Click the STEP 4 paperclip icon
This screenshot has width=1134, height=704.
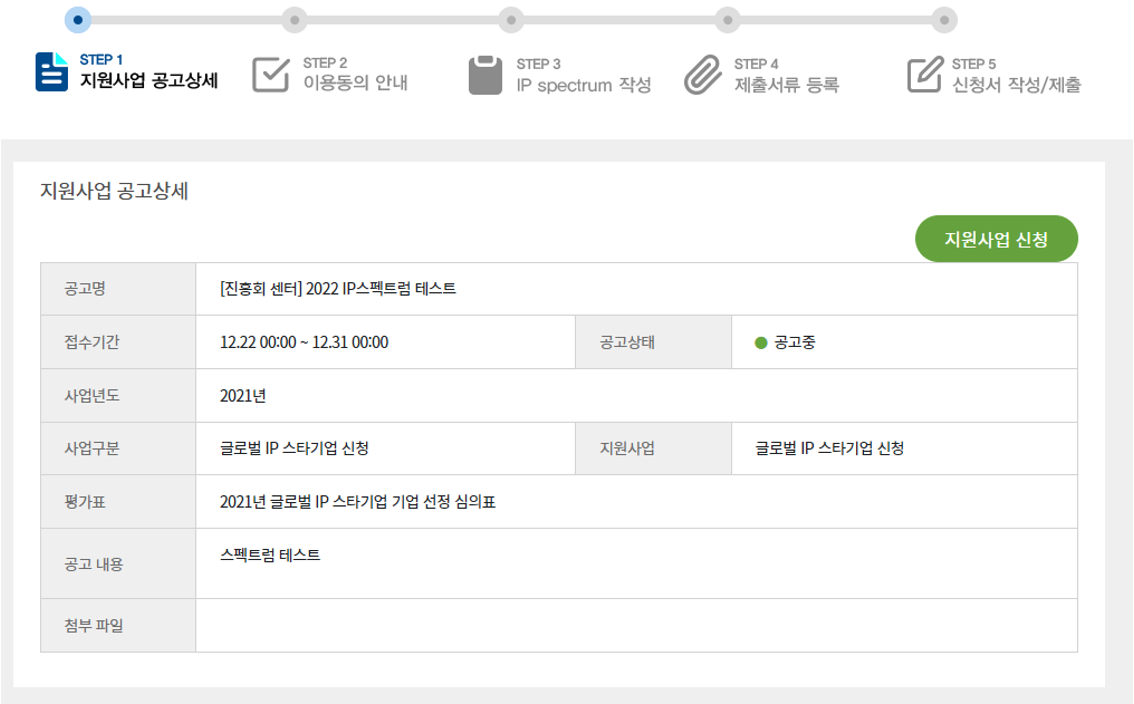tap(702, 75)
